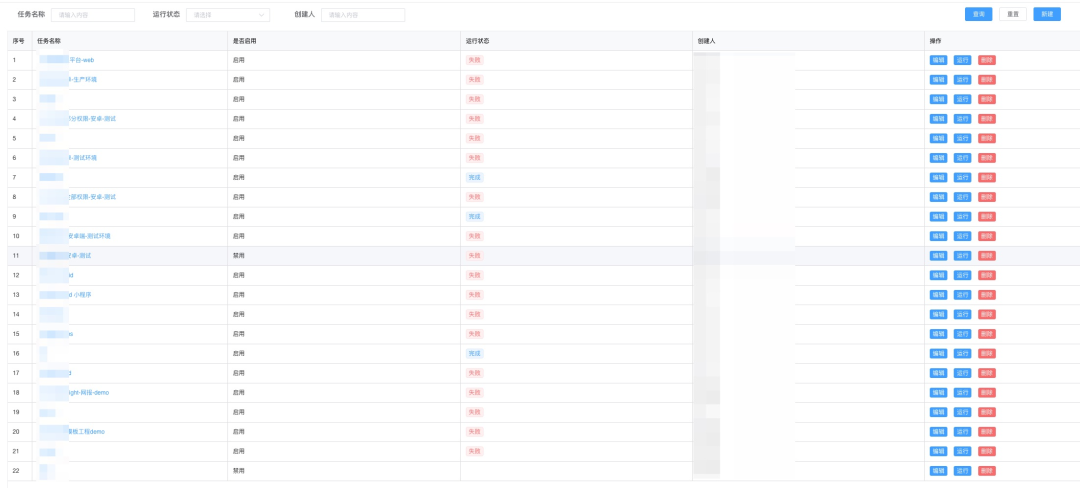Open the 网报-demo task link in row 18
Screen dimensions: 1080x488
(89, 392)
